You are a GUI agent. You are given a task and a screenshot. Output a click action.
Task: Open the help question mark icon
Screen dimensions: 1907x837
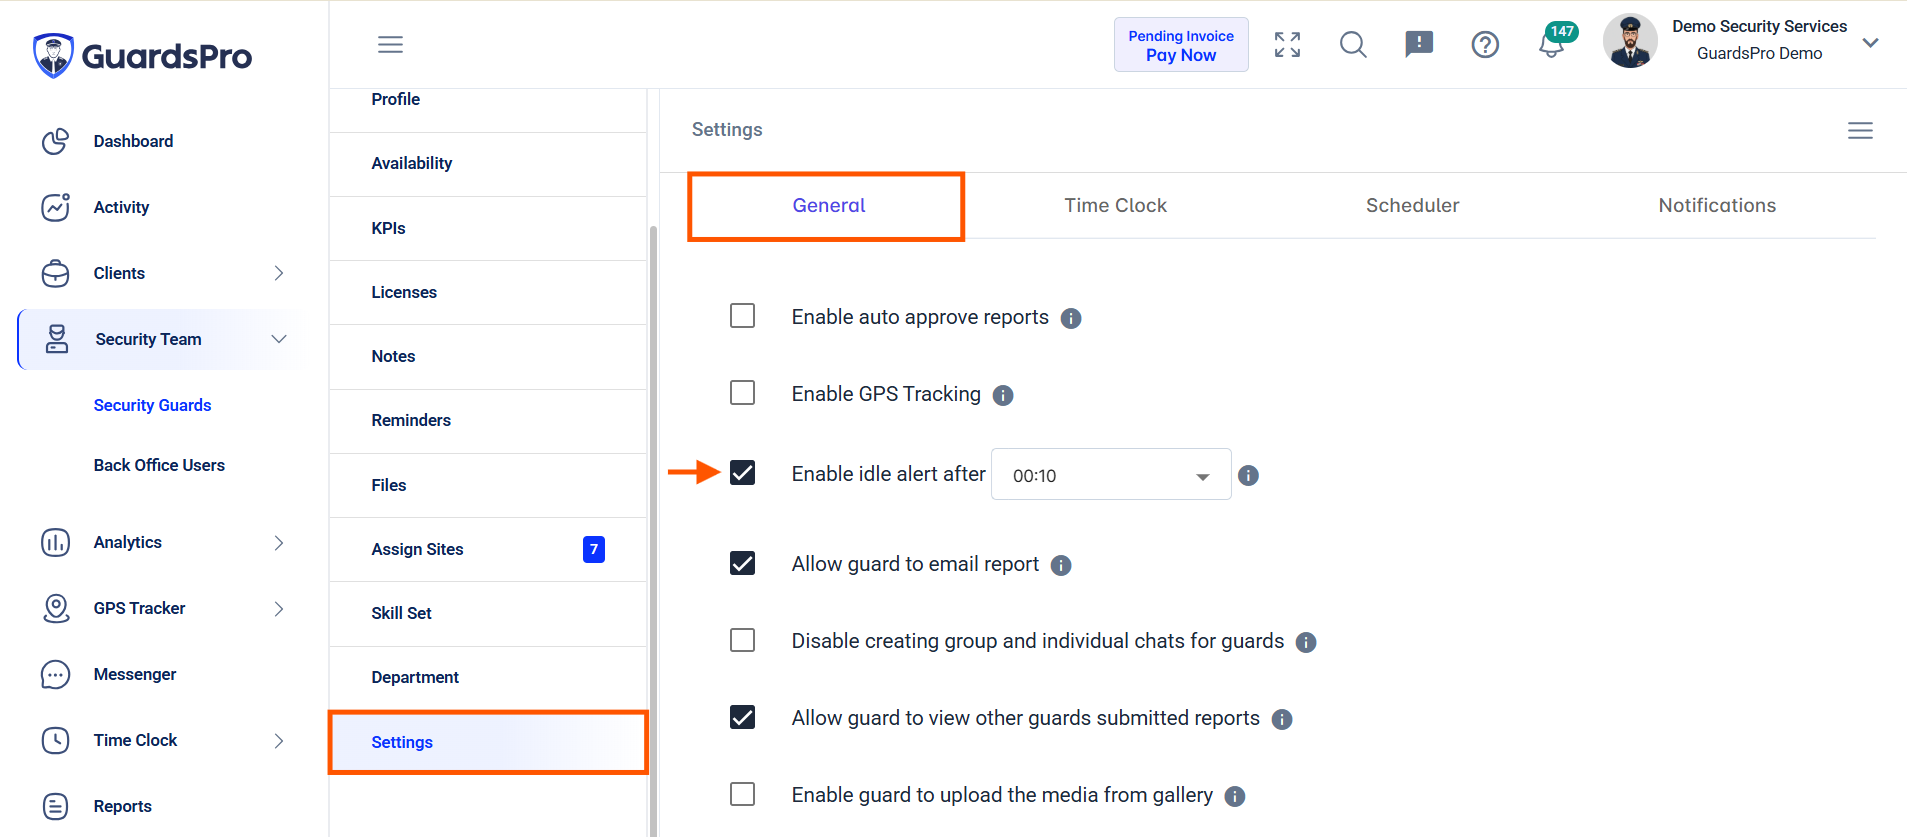[x=1485, y=44]
